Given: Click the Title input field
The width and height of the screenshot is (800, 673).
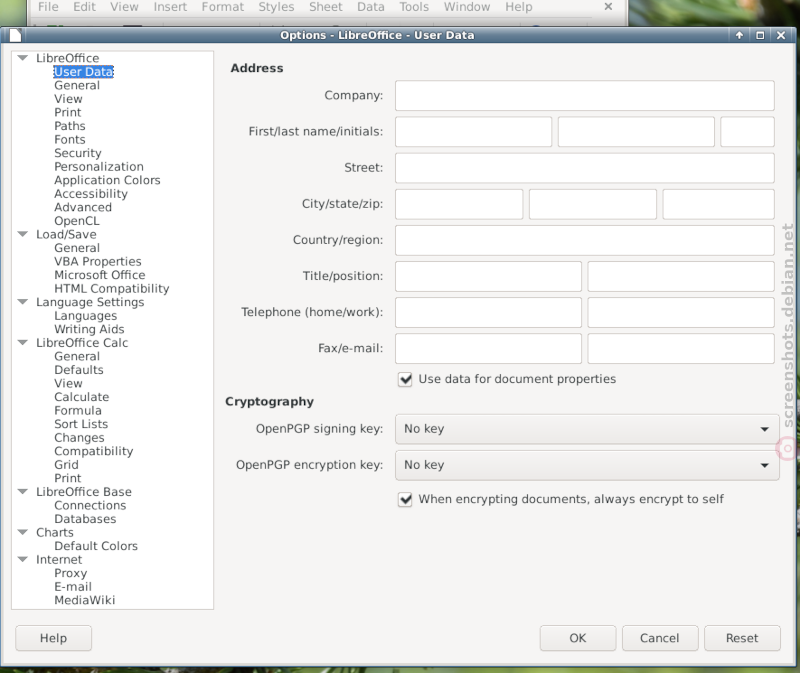Looking at the screenshot, I should 488,277.
